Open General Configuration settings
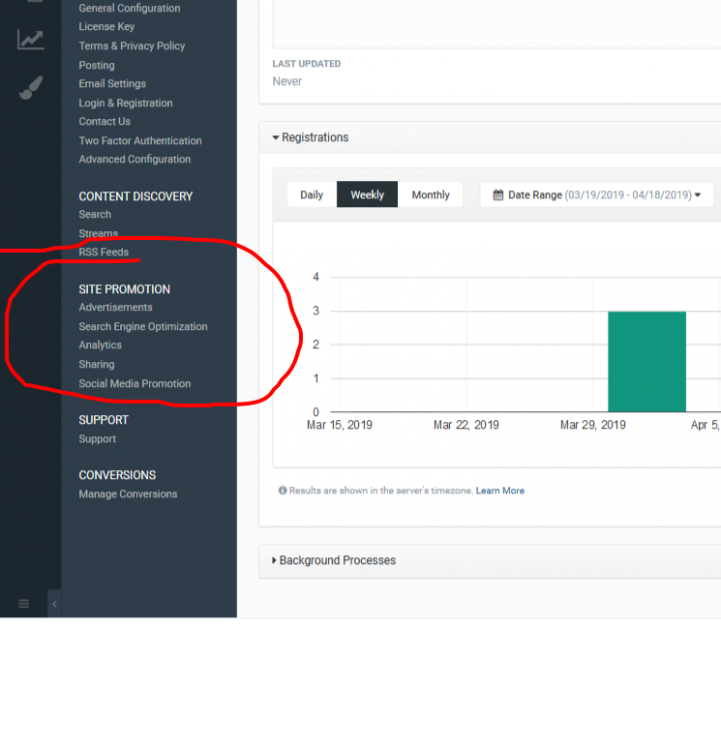 130,8
